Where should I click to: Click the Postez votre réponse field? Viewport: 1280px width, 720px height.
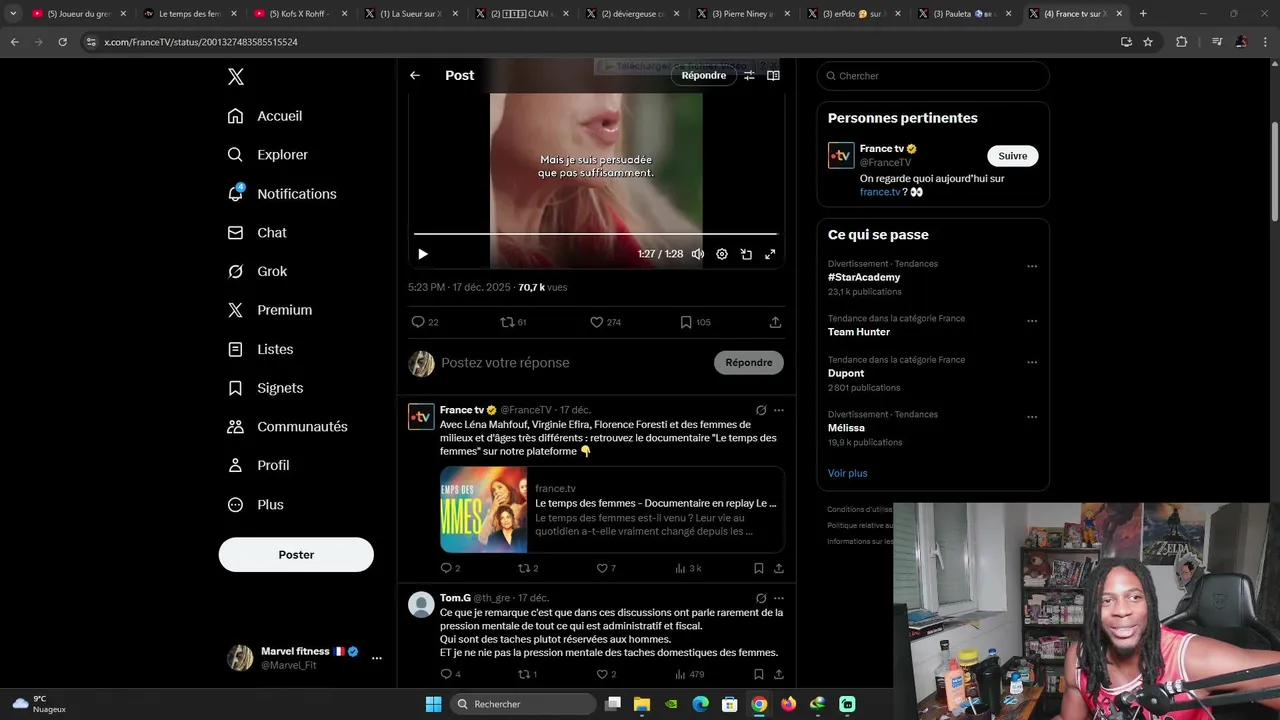click(x=572, y=363)
